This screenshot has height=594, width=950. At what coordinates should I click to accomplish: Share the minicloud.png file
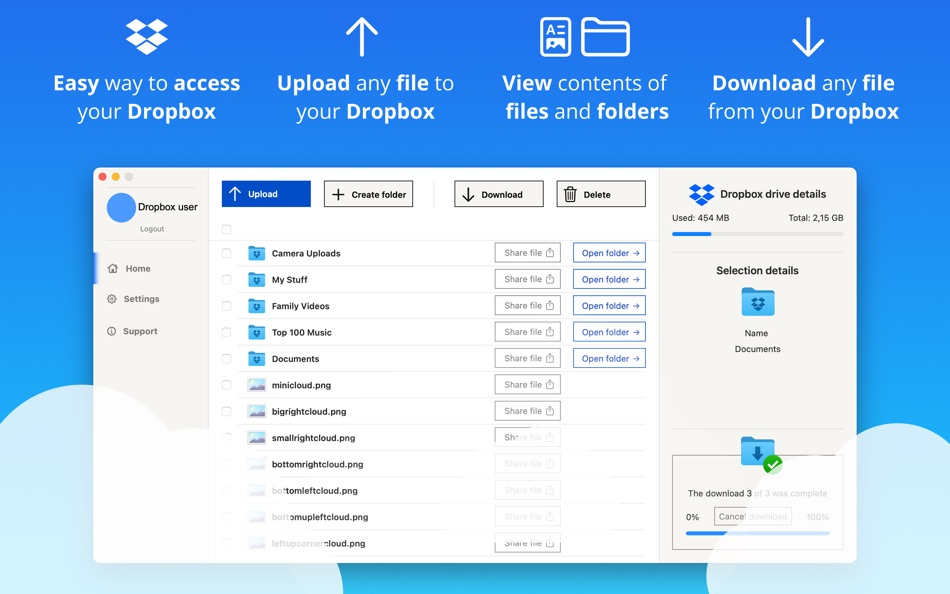pyautogui.click(x=528, y=385)
